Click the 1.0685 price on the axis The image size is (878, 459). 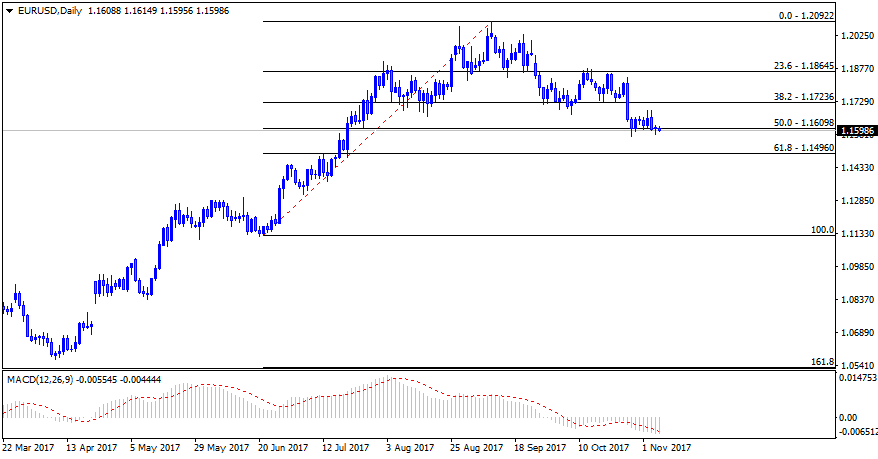(856, 333)
